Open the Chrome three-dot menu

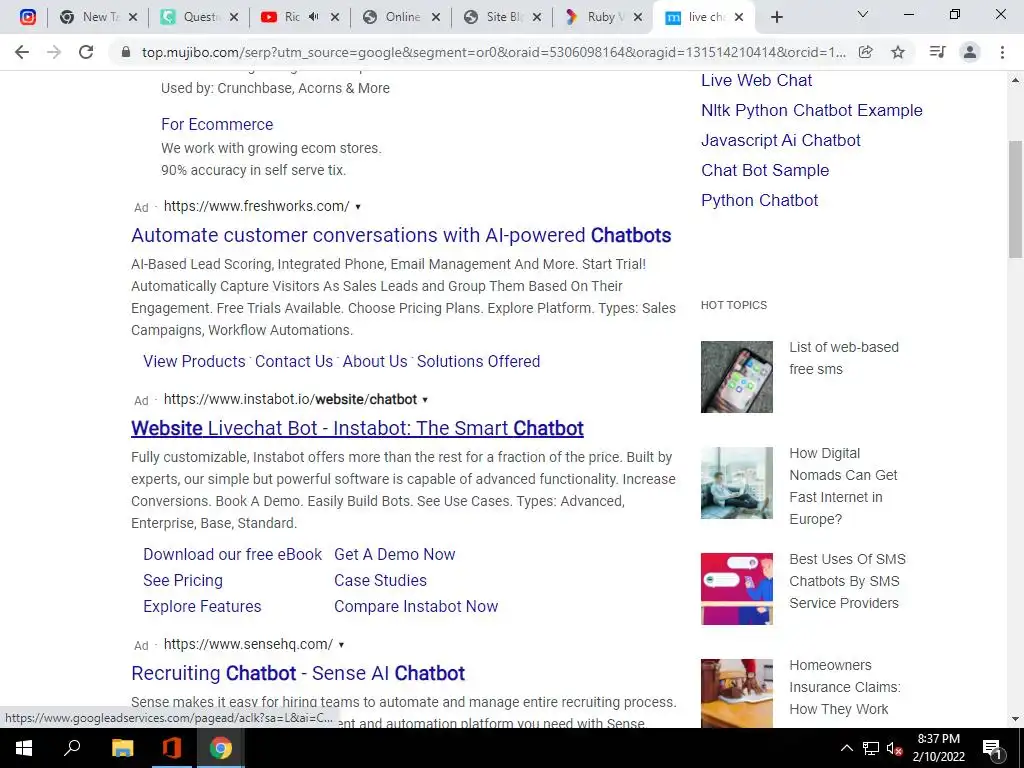pos(1002,52)
